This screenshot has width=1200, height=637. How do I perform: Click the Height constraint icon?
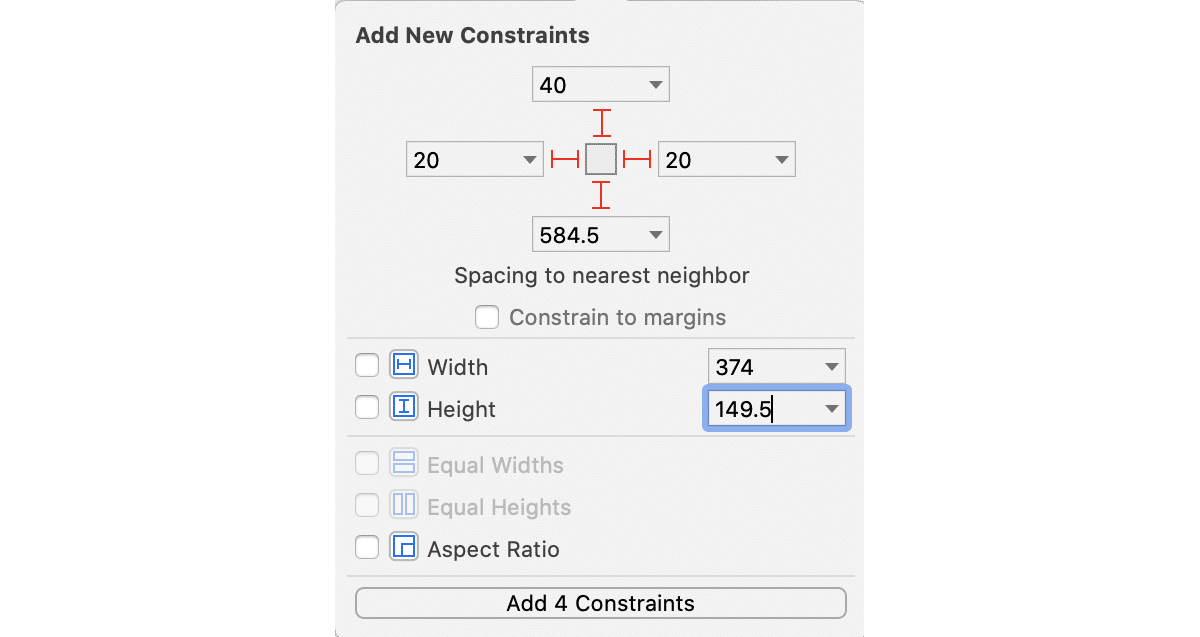pos(404,408)
